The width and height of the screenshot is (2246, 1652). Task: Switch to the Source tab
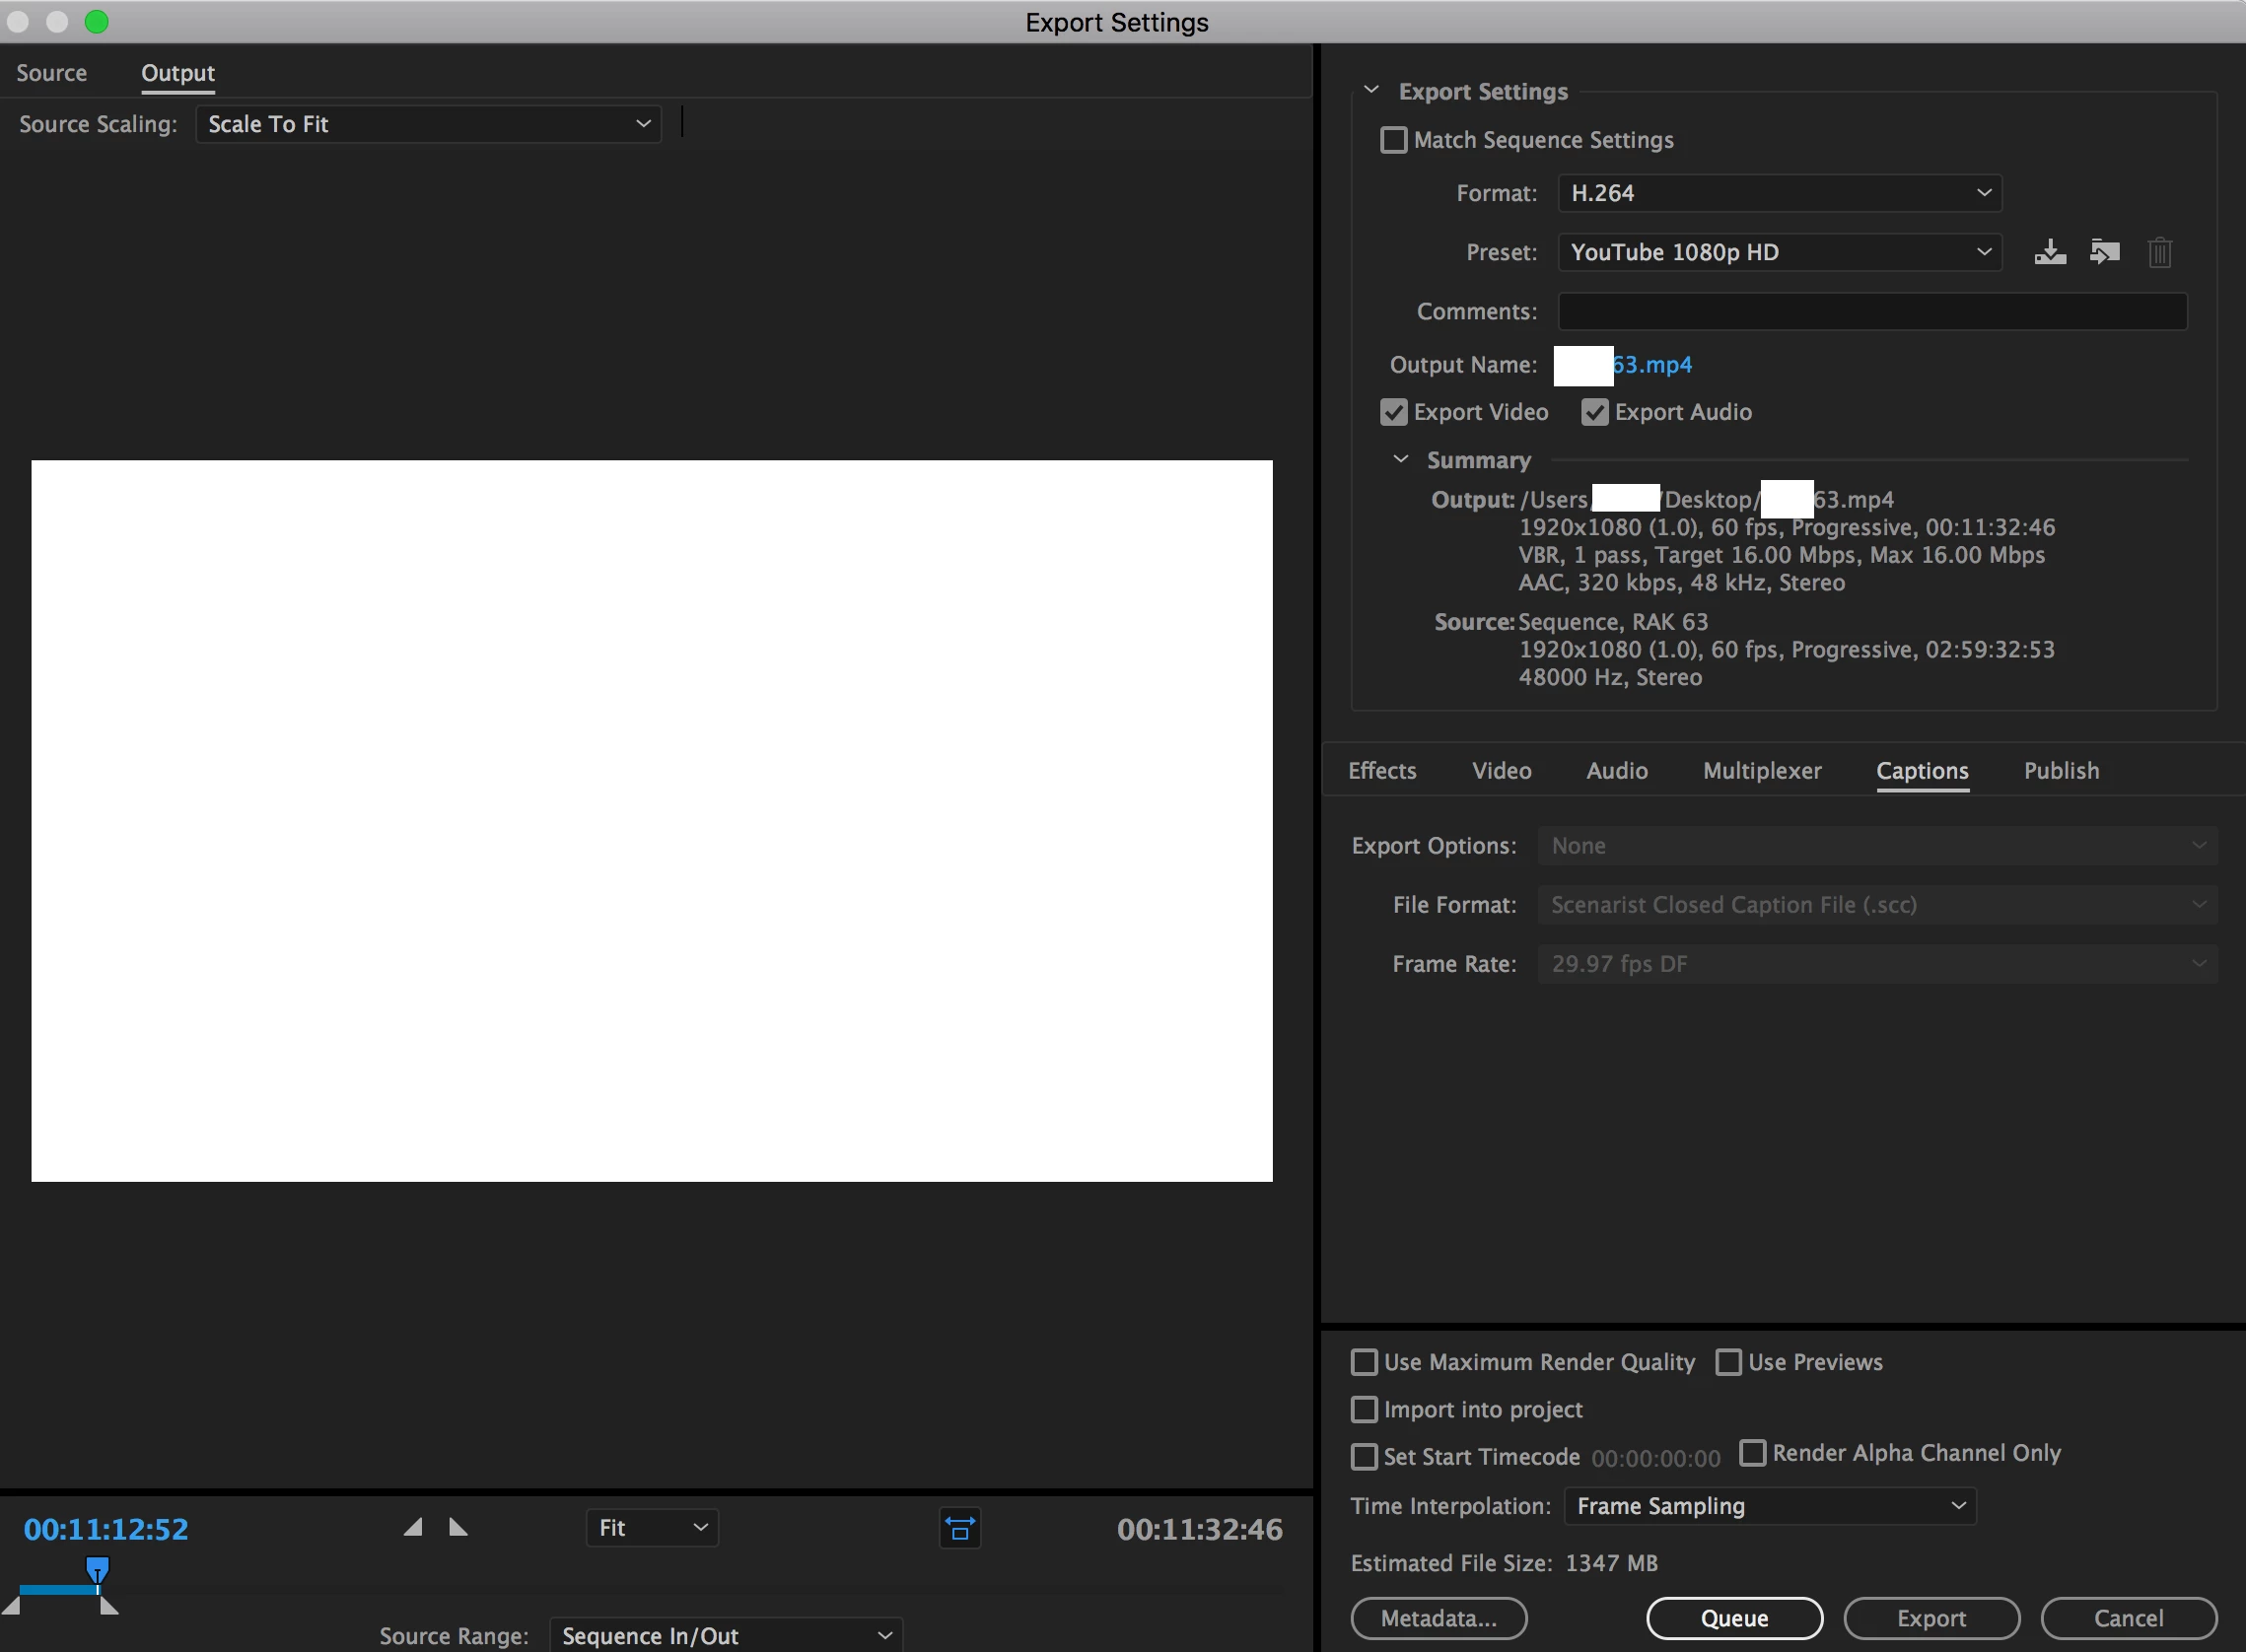pos(51,73)
